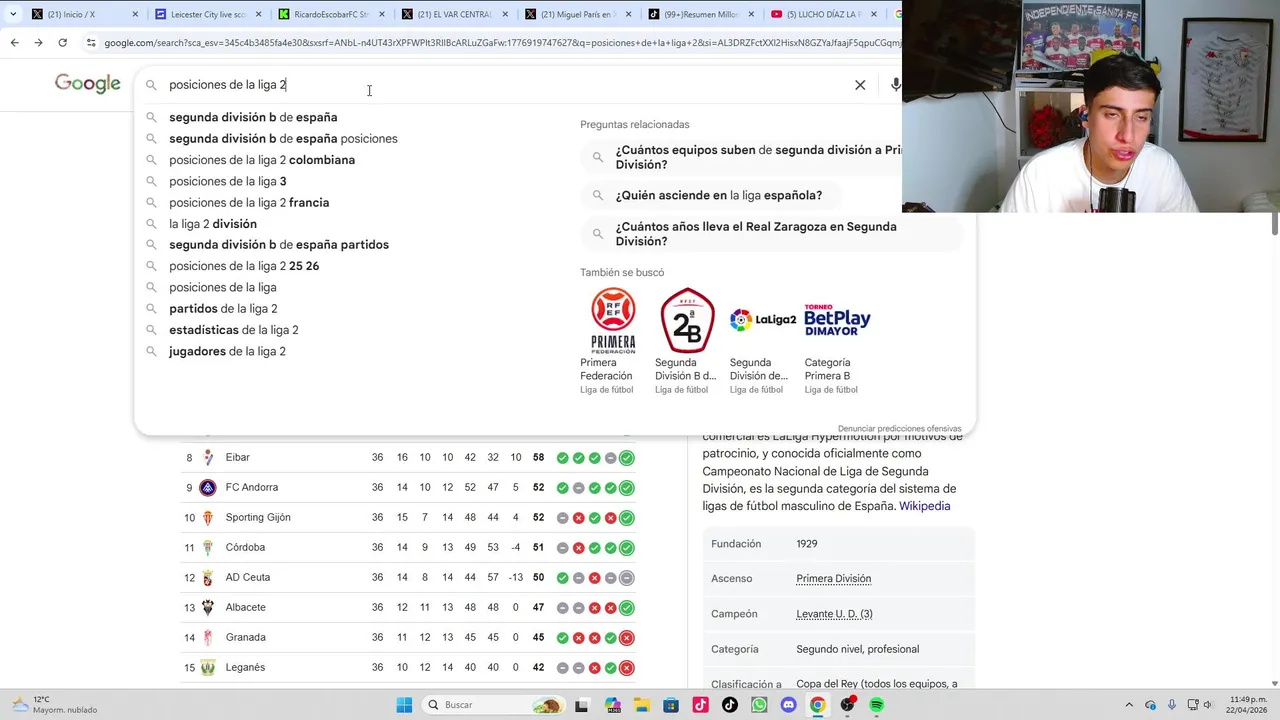The height and width of the screenshot is (720, 1280).
Task: Select suggestion 'jugadores de la liga 2'
Action: (227, 351)
